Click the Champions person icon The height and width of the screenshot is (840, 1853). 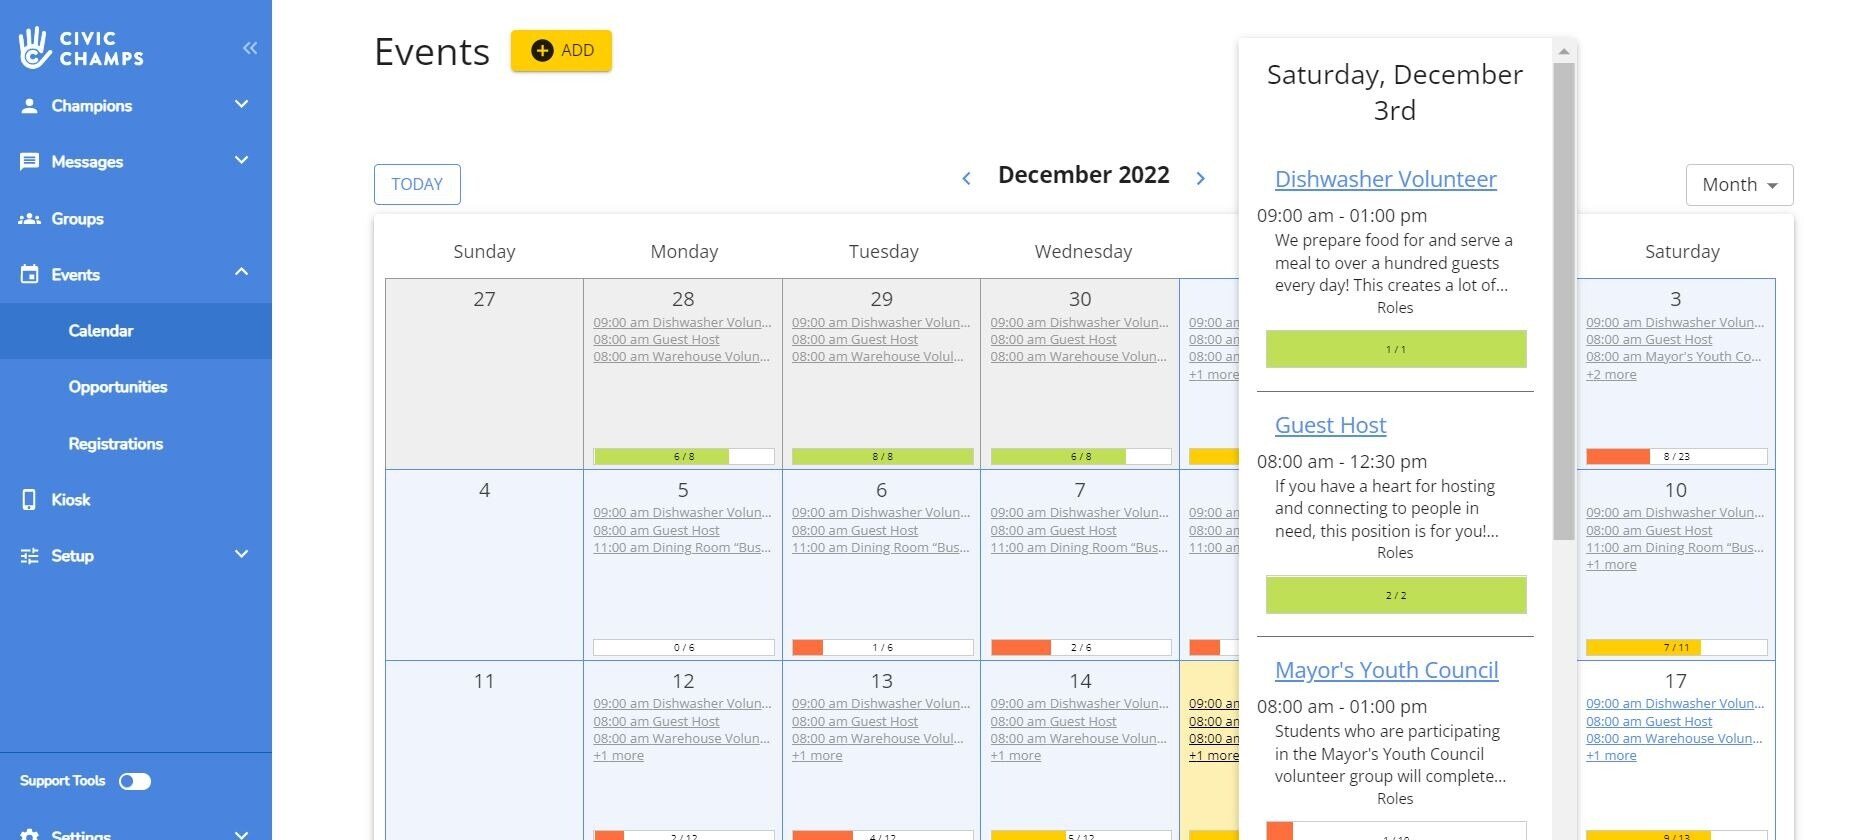click(30, 106)
